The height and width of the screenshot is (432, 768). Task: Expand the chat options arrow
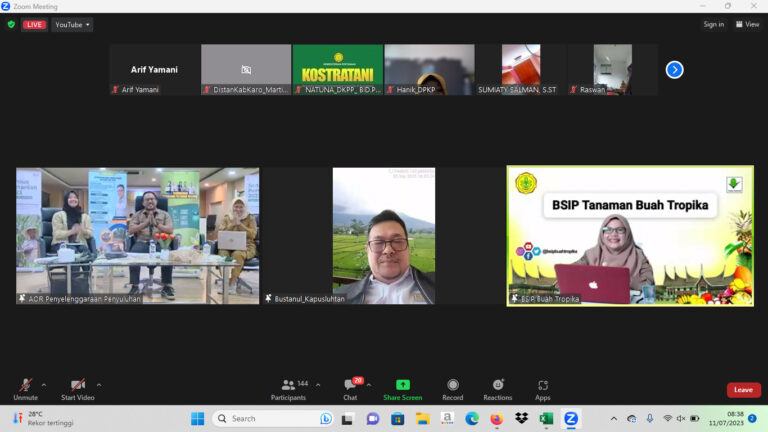coord(369,385)
